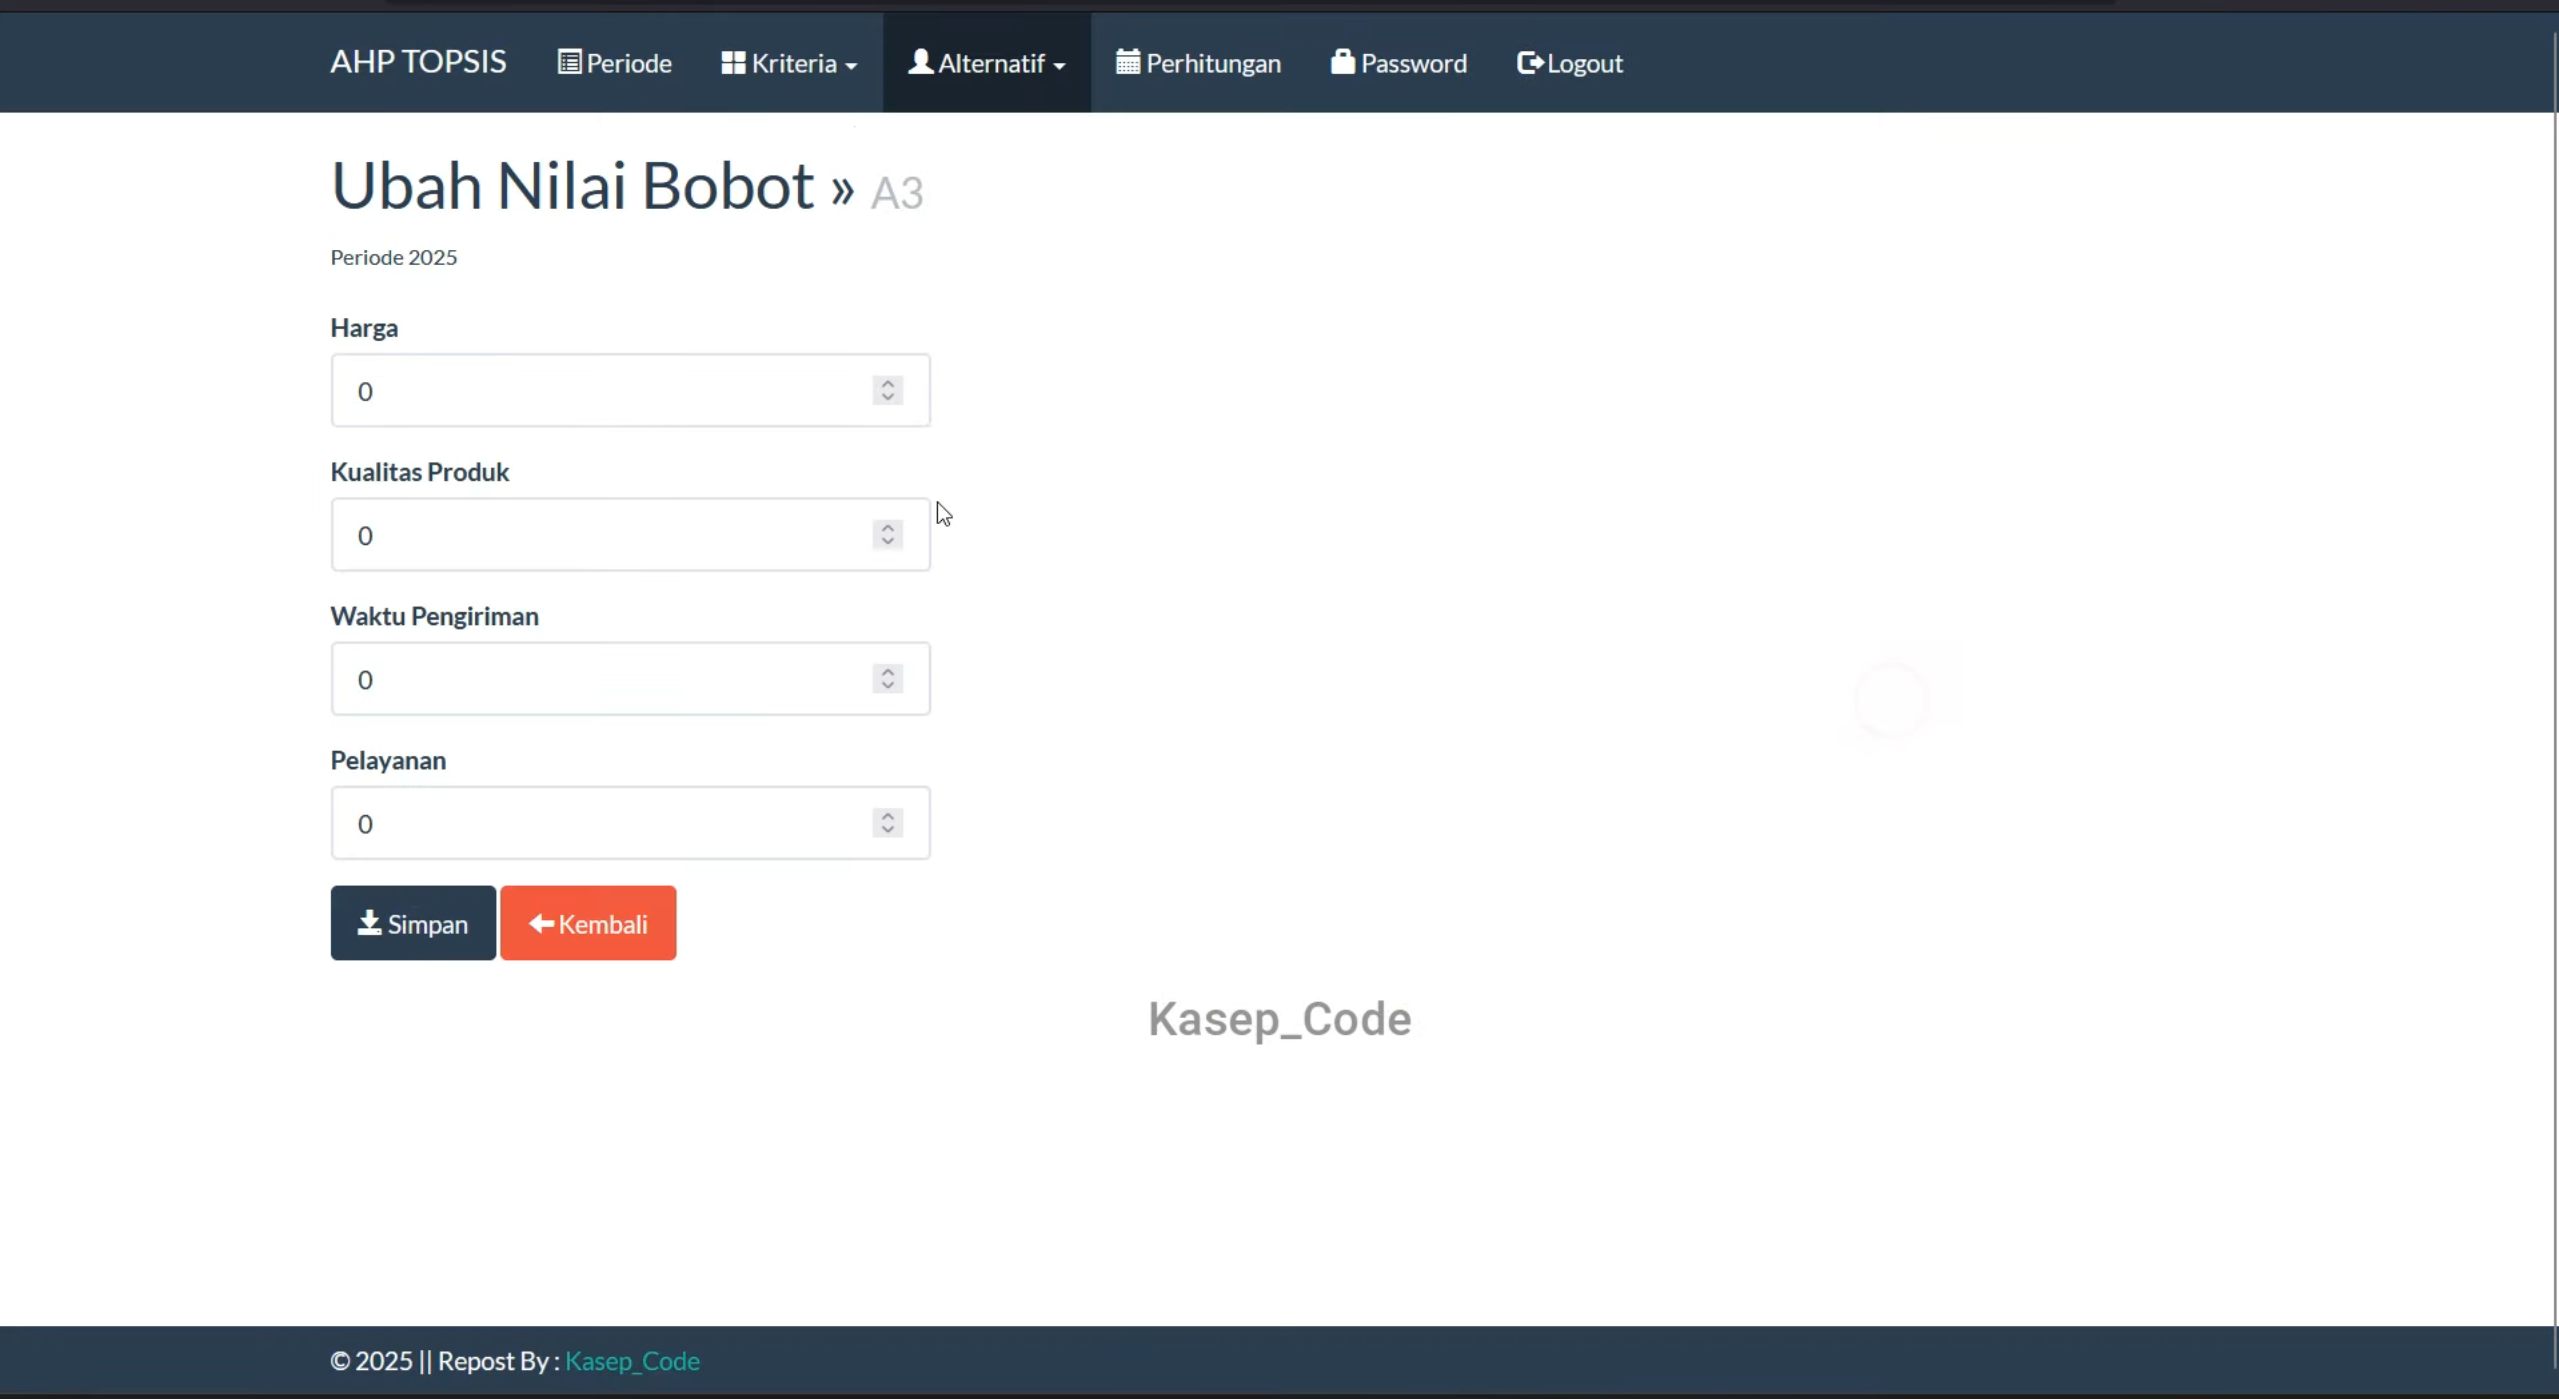This screenshot has width=2559, height=1399.
Task: Open the Password page
Action: pyautogui.click(x=1398, y=63)
